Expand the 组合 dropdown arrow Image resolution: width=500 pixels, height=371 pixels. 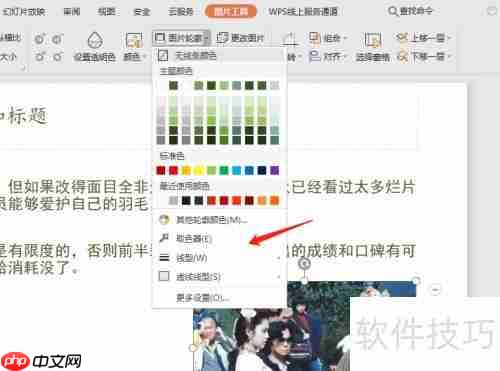click(x=345, y=38)
